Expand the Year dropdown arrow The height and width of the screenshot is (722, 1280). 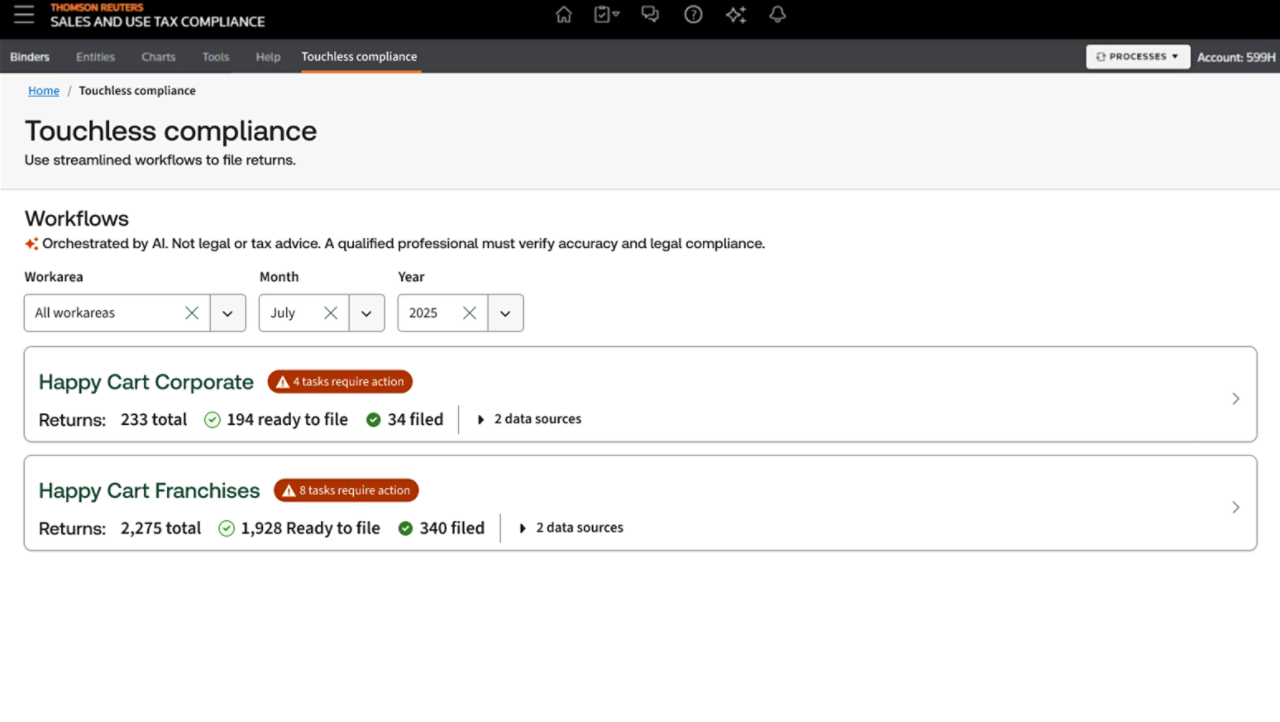pos(505,313)
